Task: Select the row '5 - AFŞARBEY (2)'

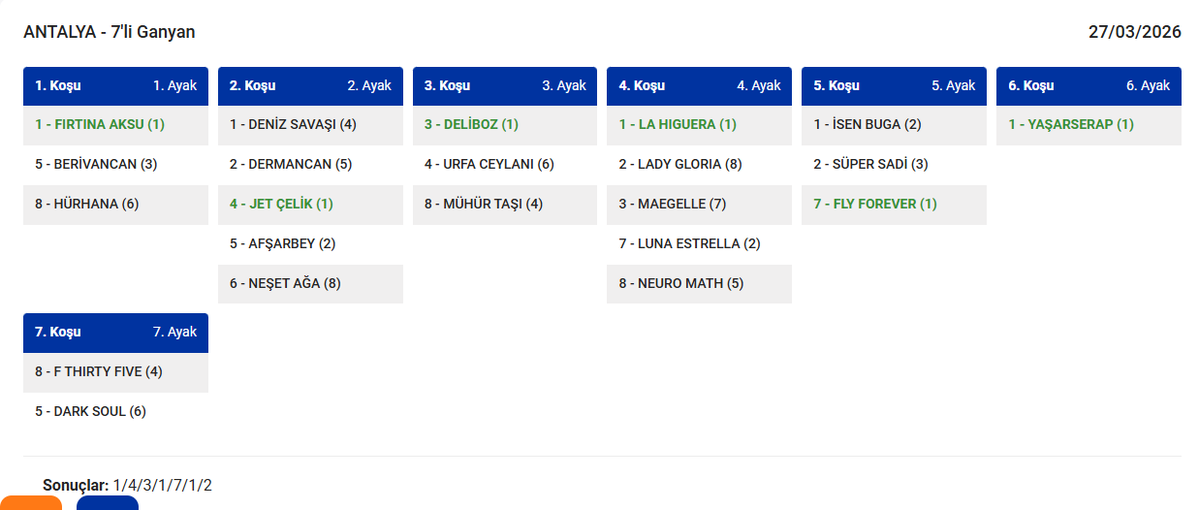Action: pyautogui.click(x=310, y=244)
